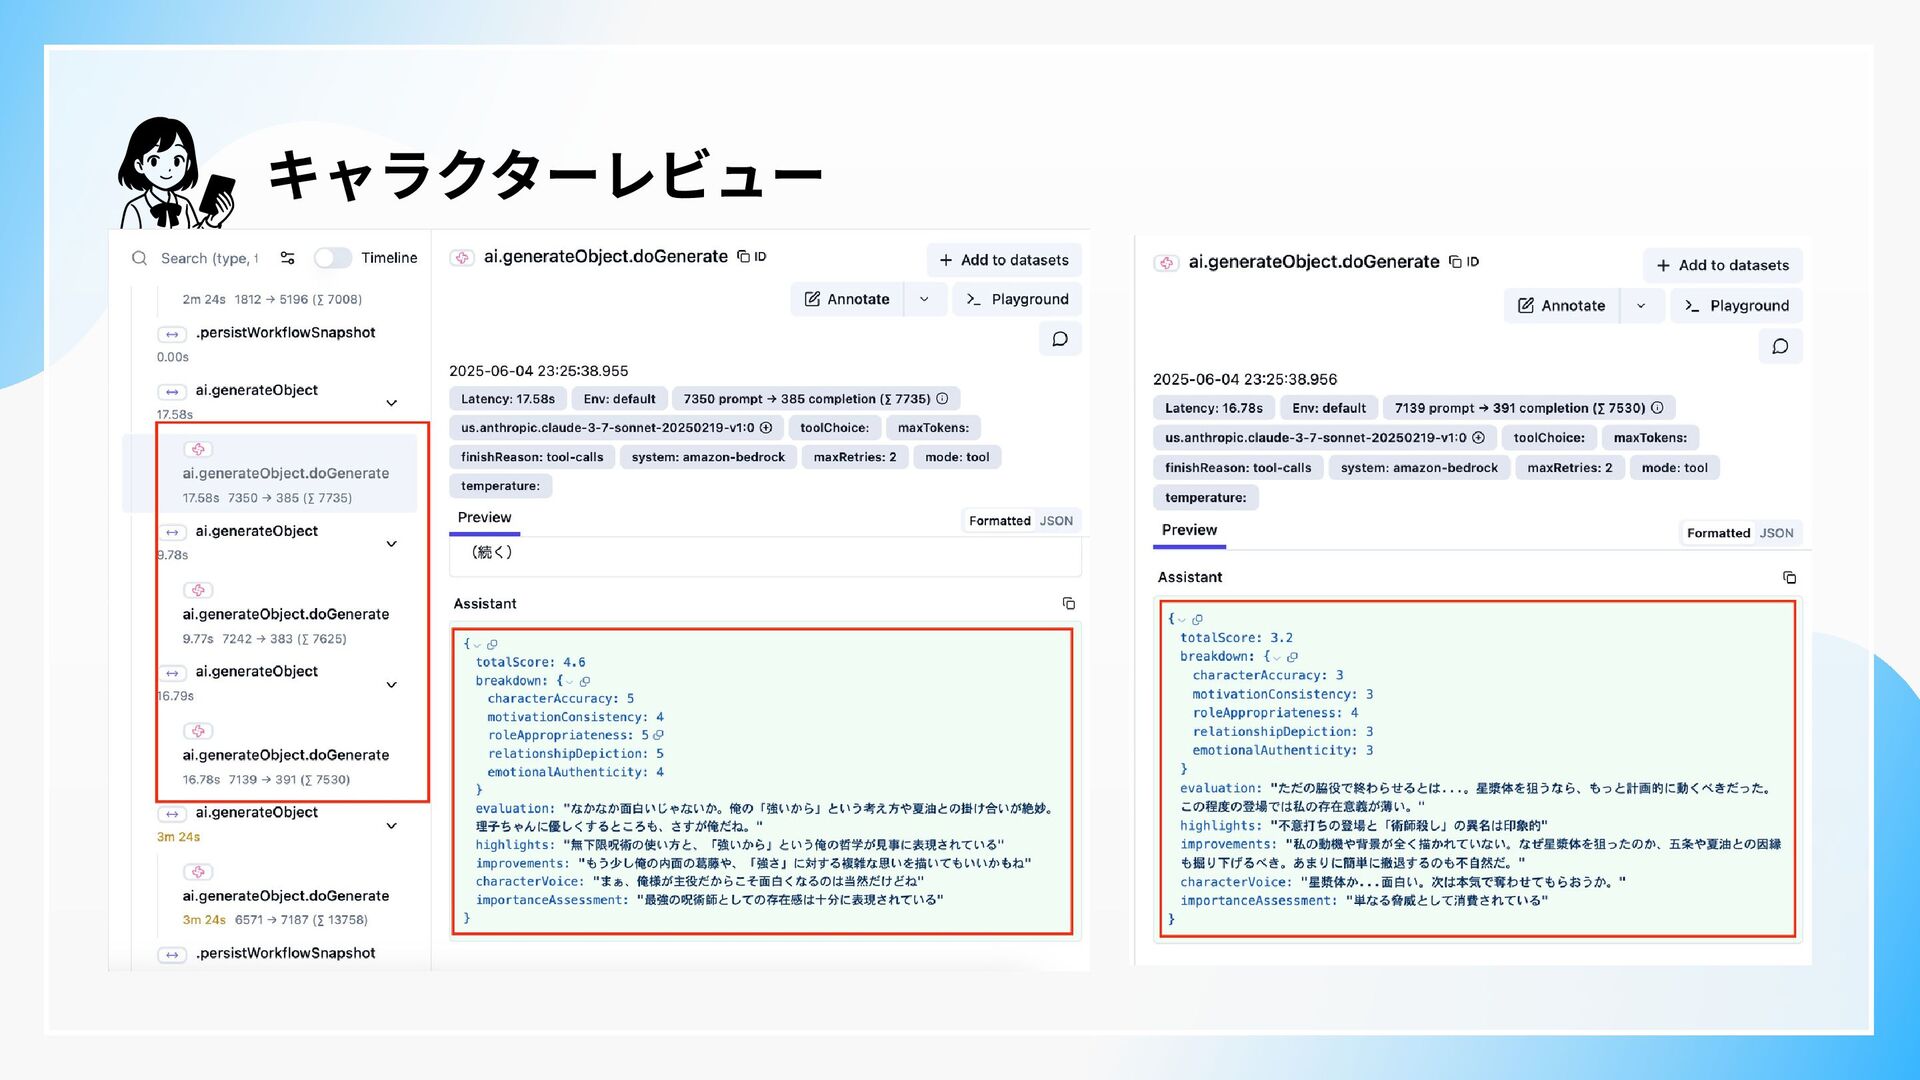Open Playground from the right panel
Viewport: 1920px width, 1080px height.
(1736, 306)
